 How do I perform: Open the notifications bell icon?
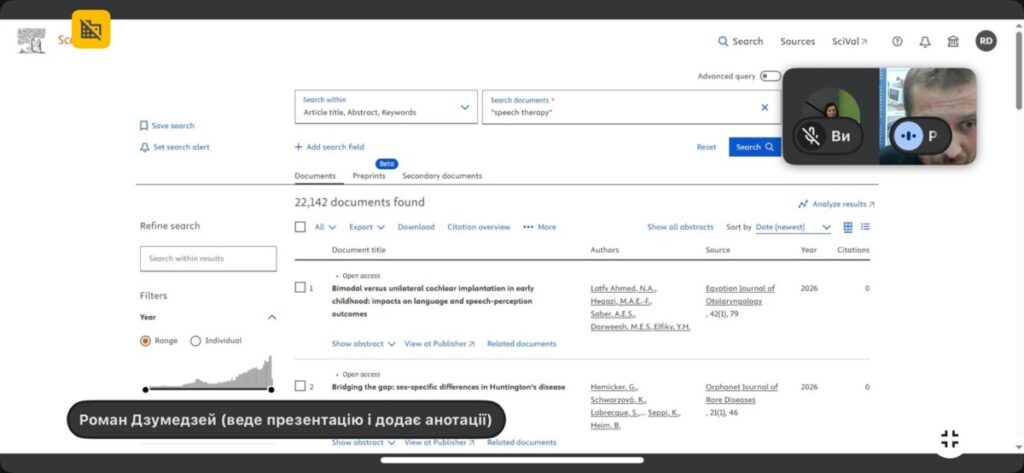point(925,42)
